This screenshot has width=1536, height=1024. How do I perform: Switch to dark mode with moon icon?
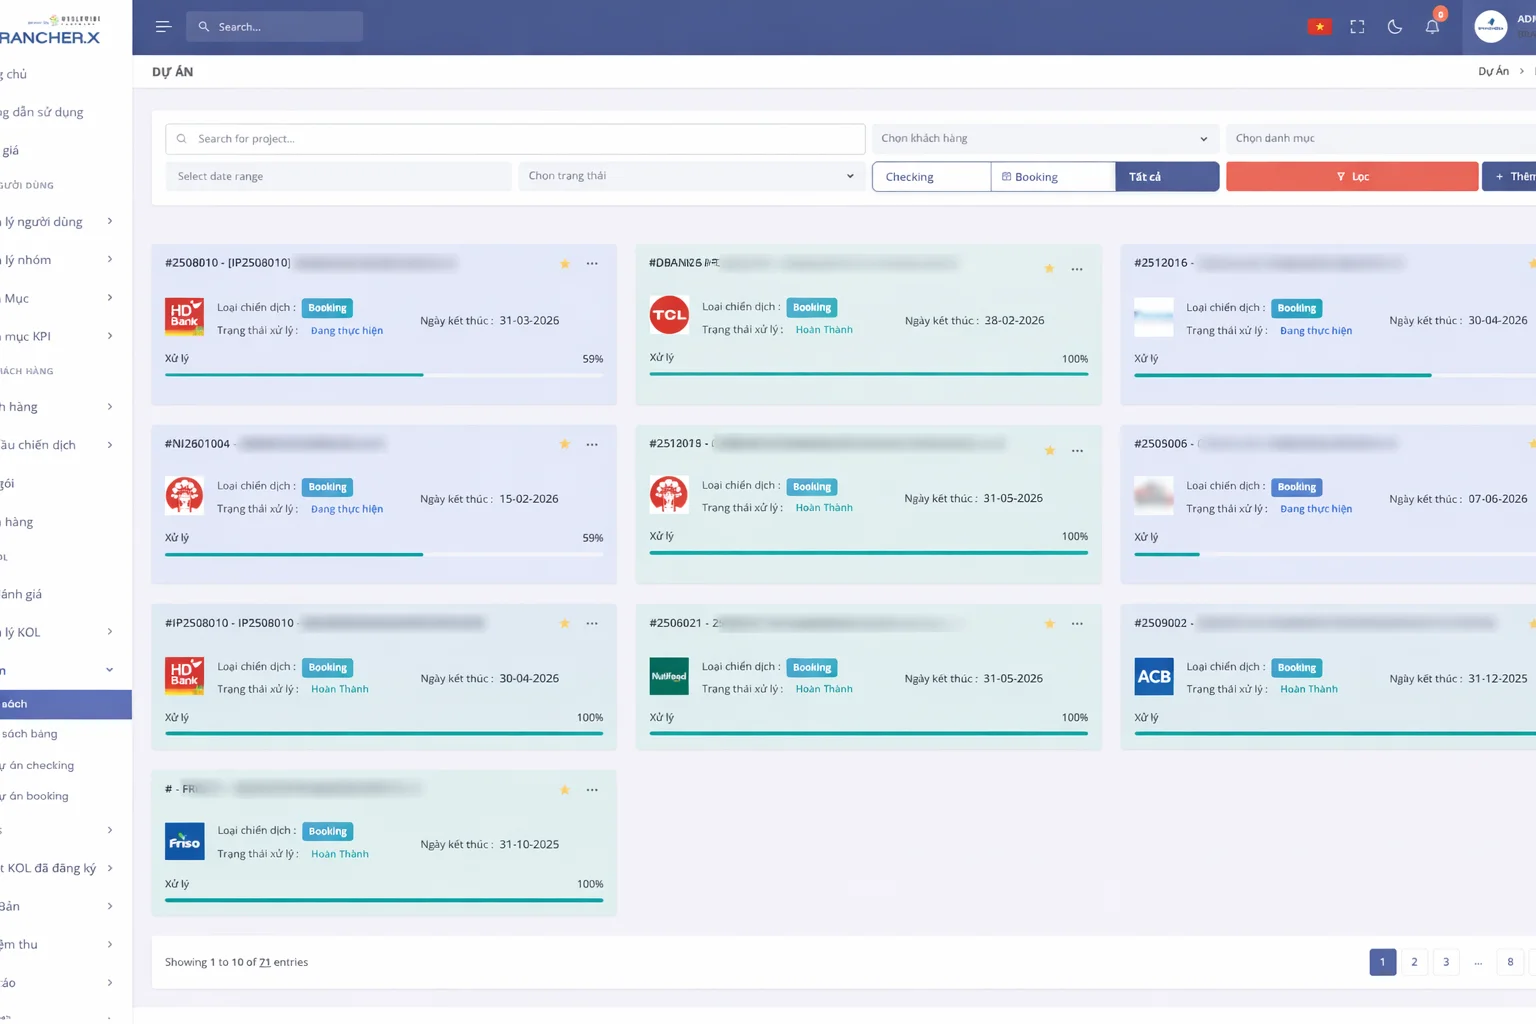tap(1394, 27)
